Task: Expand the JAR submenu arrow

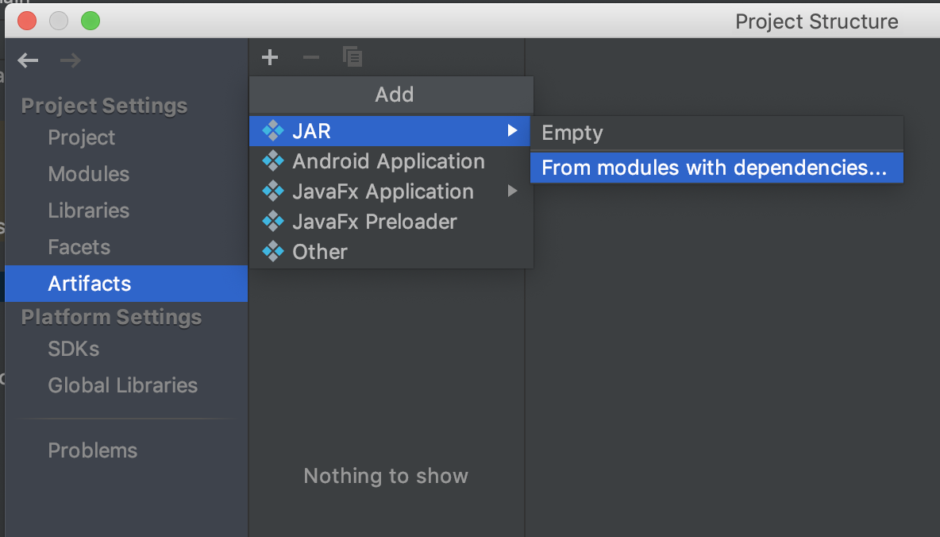Action: 512,131
